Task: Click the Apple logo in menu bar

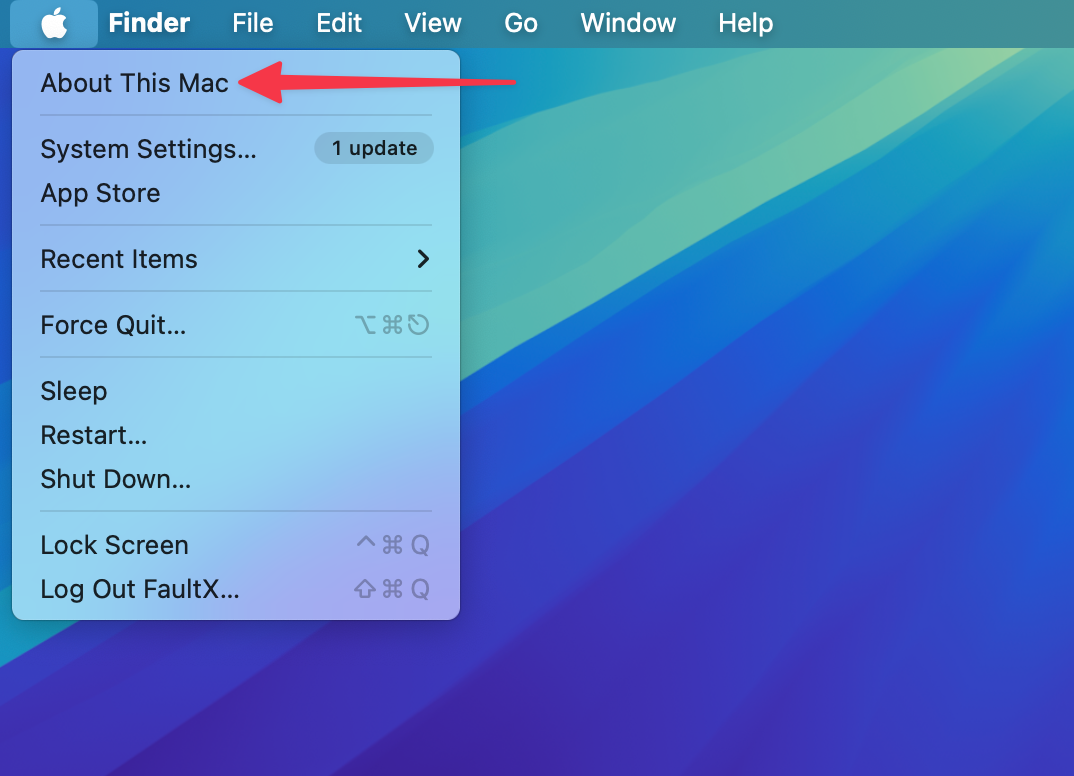Action: [54, 23]
